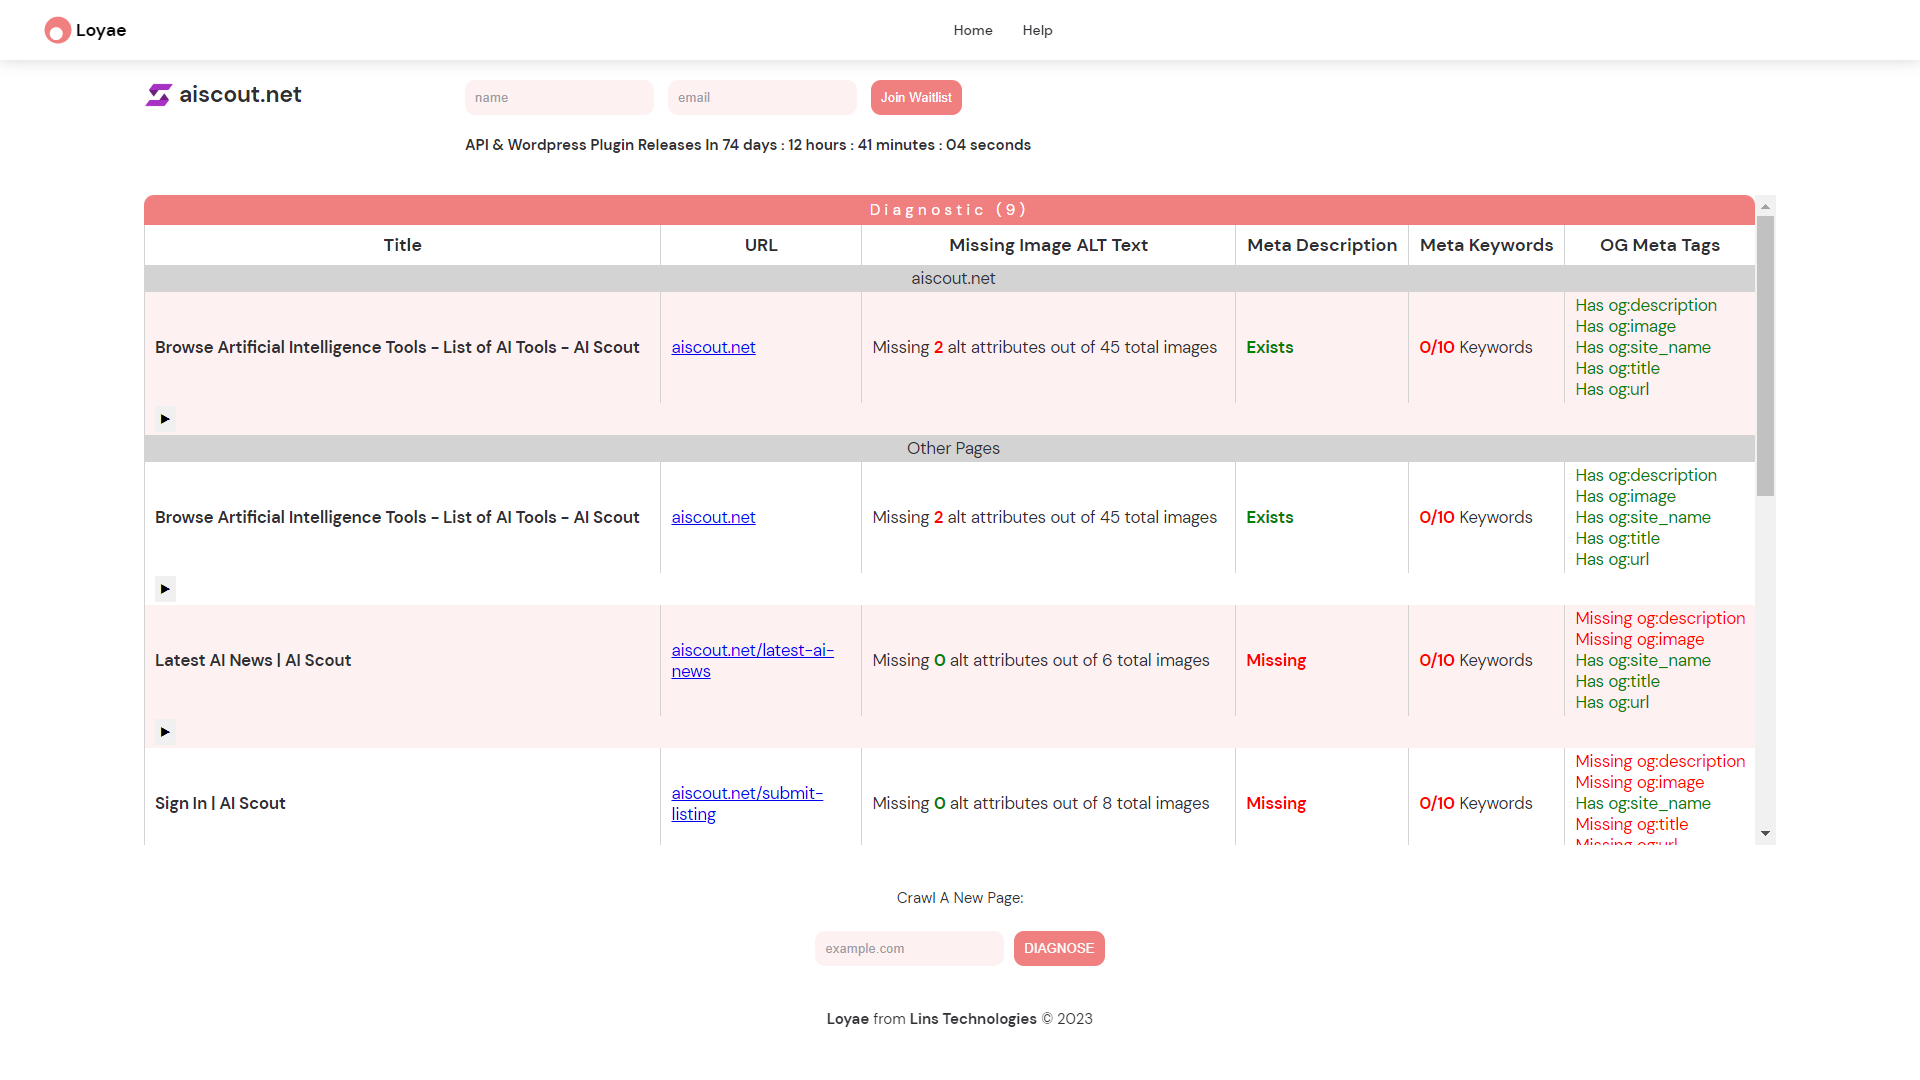Viewport: 1920px width, 1080px height.
Task: Click the Sign In | AI Scout title
Action: tap(220, 803)
